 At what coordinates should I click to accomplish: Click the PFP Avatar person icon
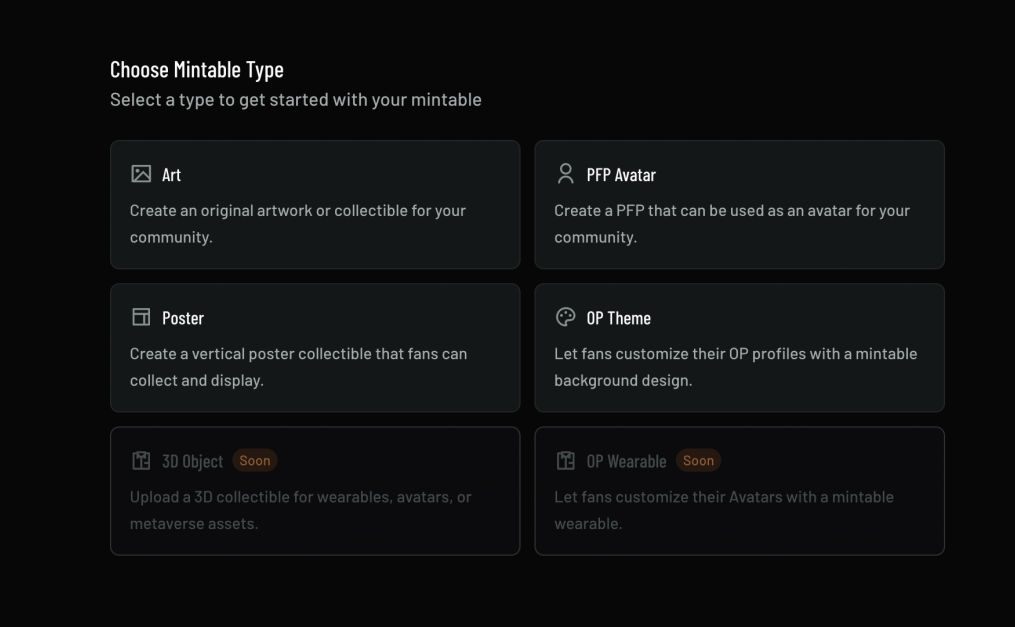pos(563,173)
